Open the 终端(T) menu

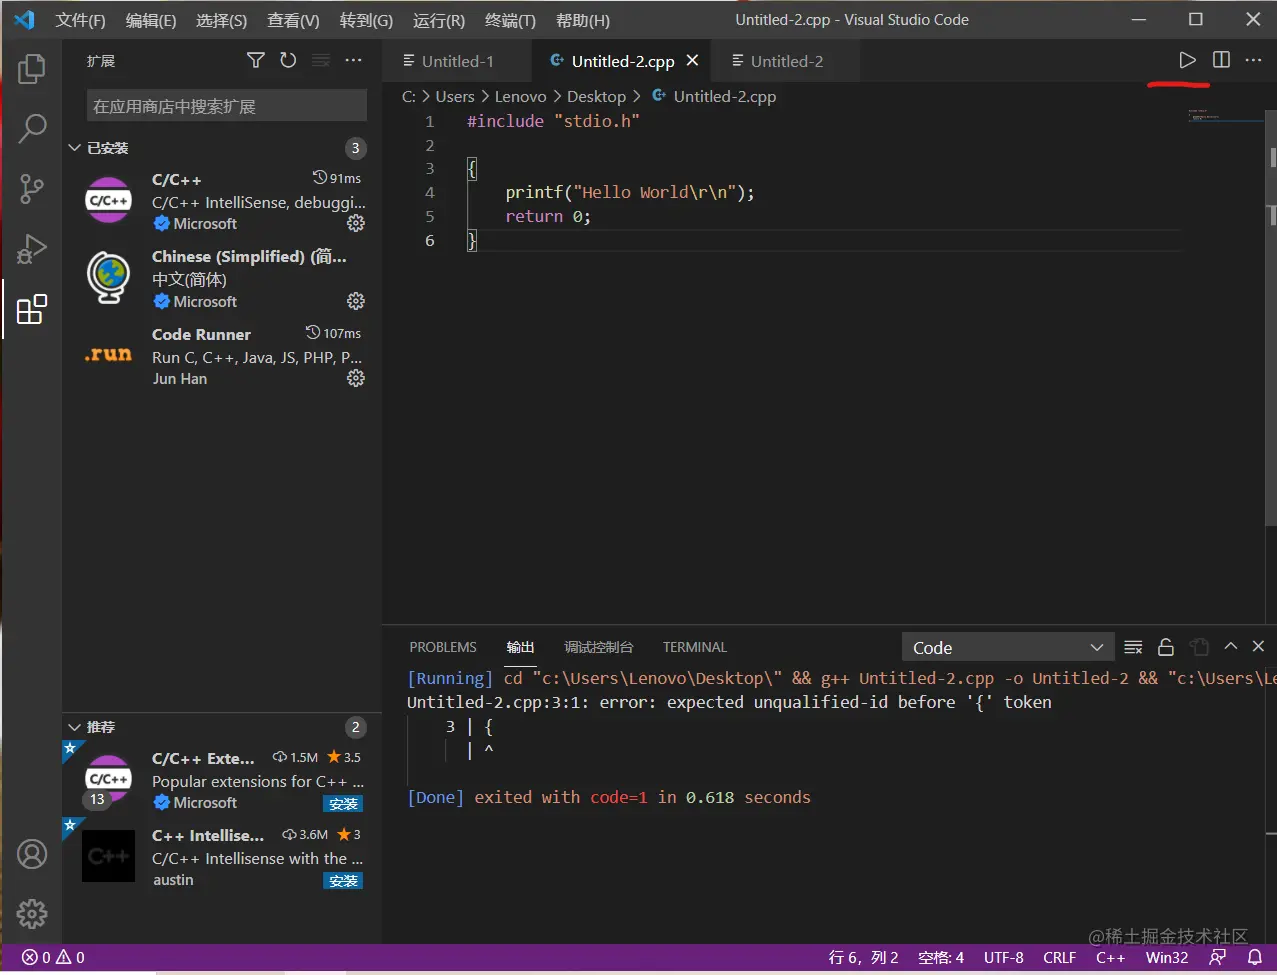tap(510, 20)
